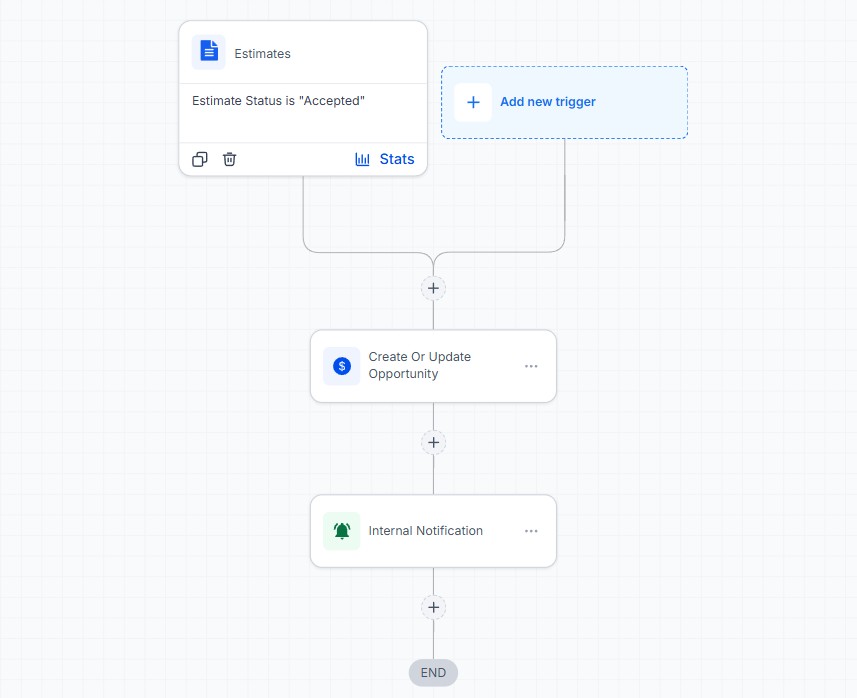The image size is (857, 698).
Task: Click the Estimate Status is "Accepted" condition
Action: pos(278,101)
